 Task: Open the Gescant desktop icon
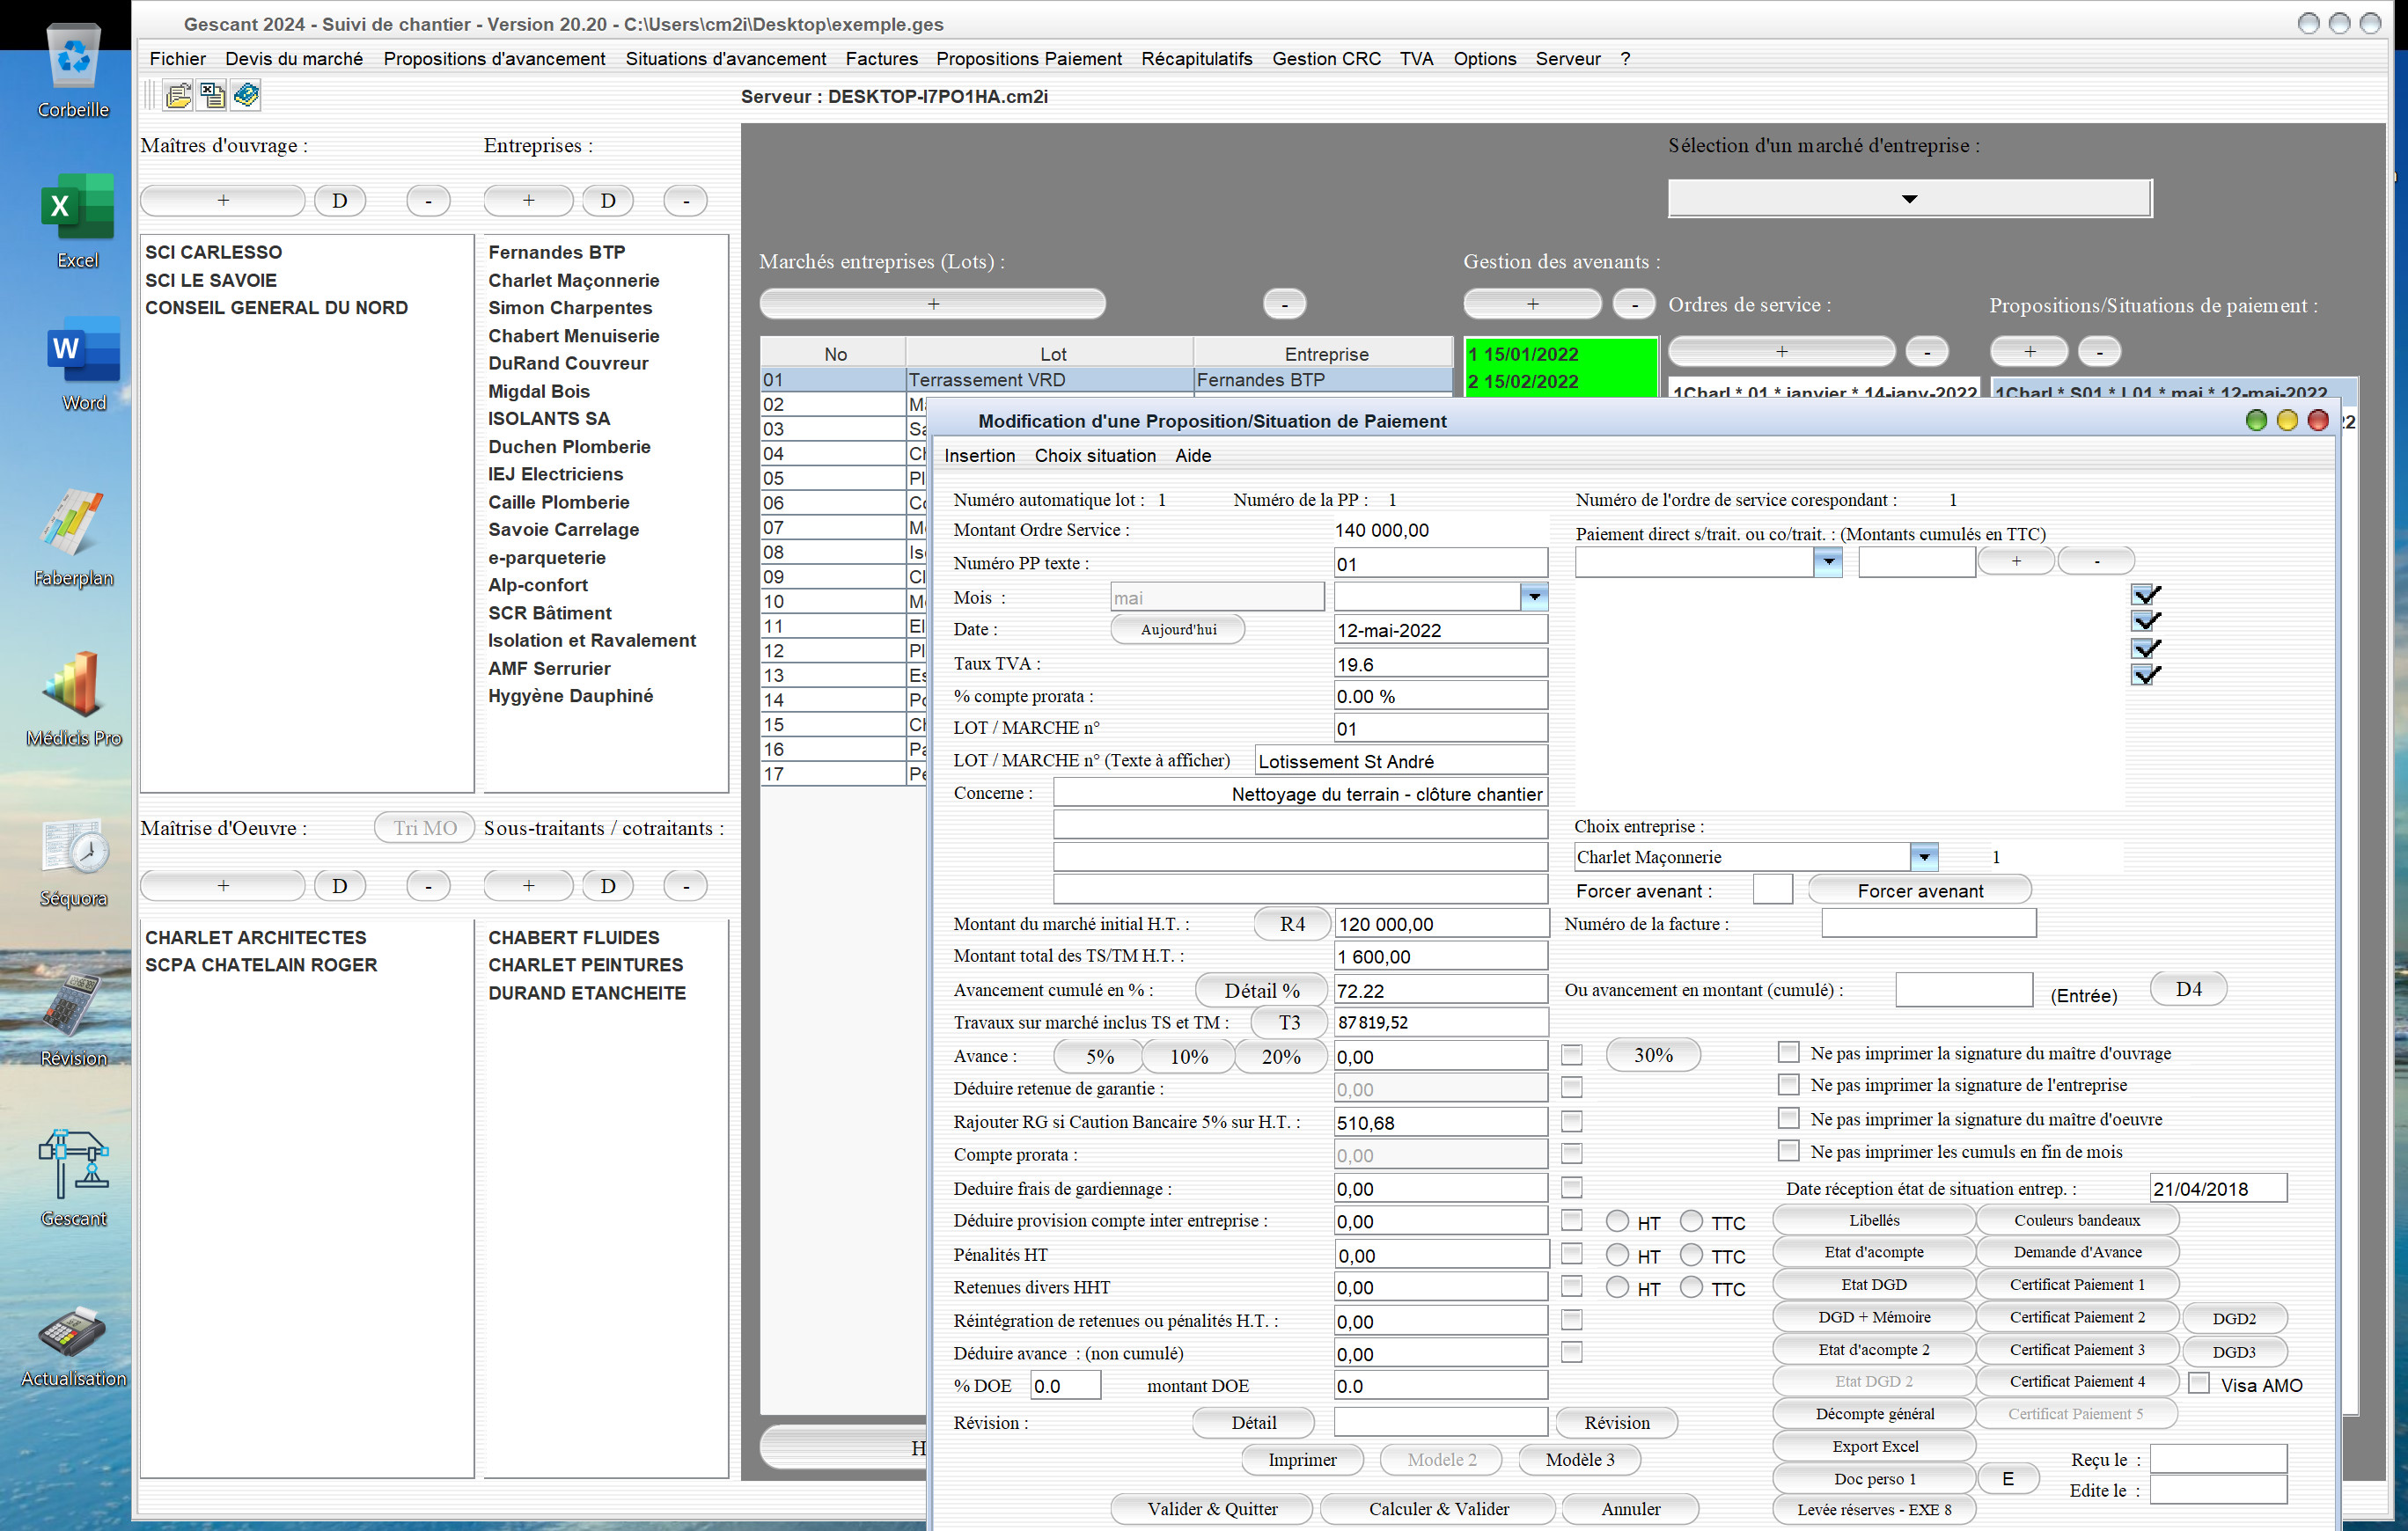73,1180
